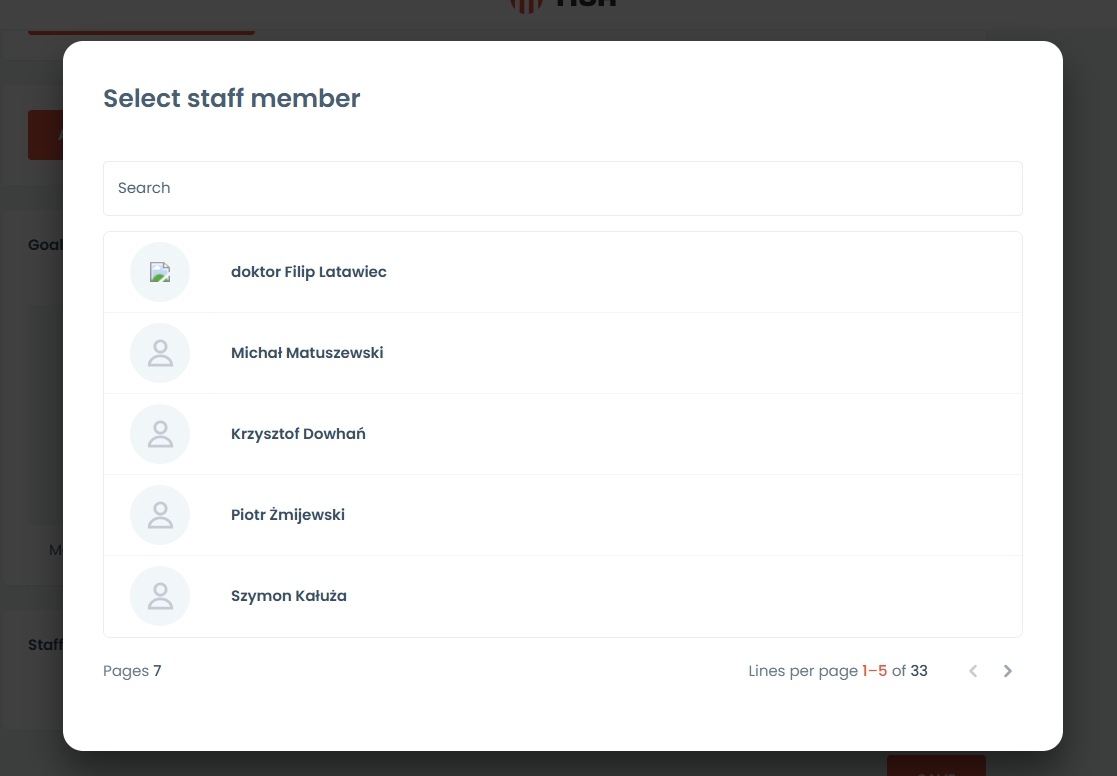
Task: Click the Select staff member heading
Action: 232,98
